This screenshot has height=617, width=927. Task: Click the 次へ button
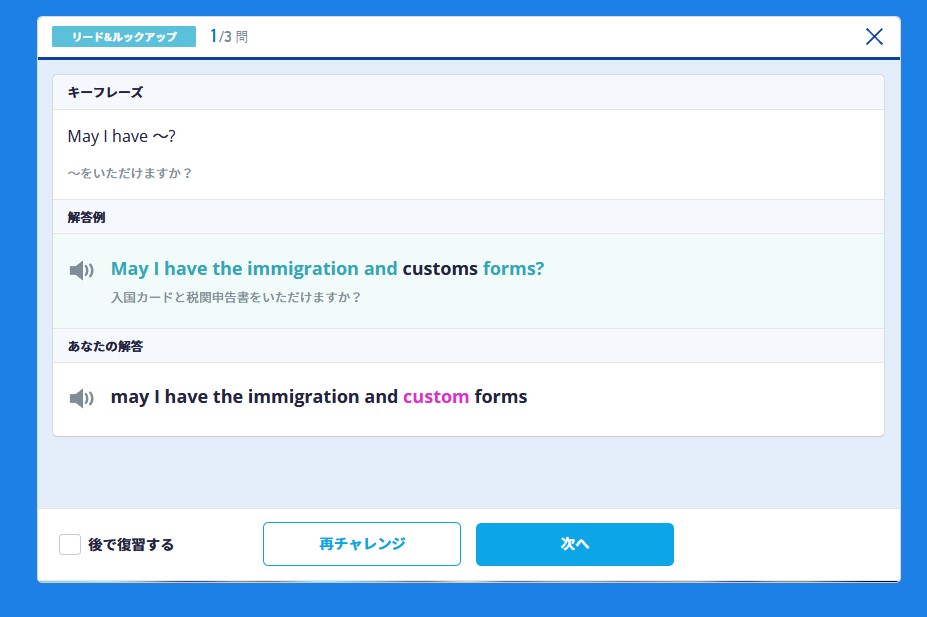[x=575, y=544]
